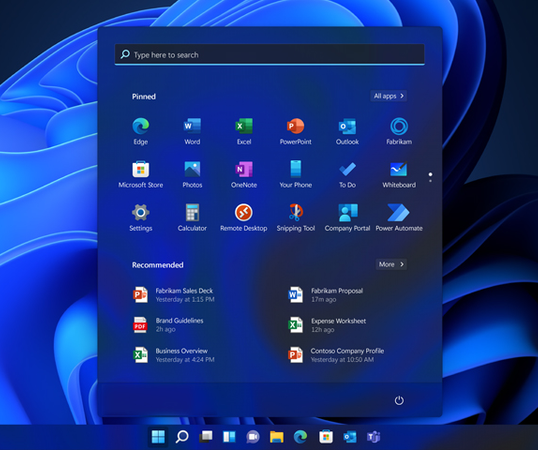Open Expense Worksheet spreadsheet
Screen dimensions: 538x450
click(327, 325)
